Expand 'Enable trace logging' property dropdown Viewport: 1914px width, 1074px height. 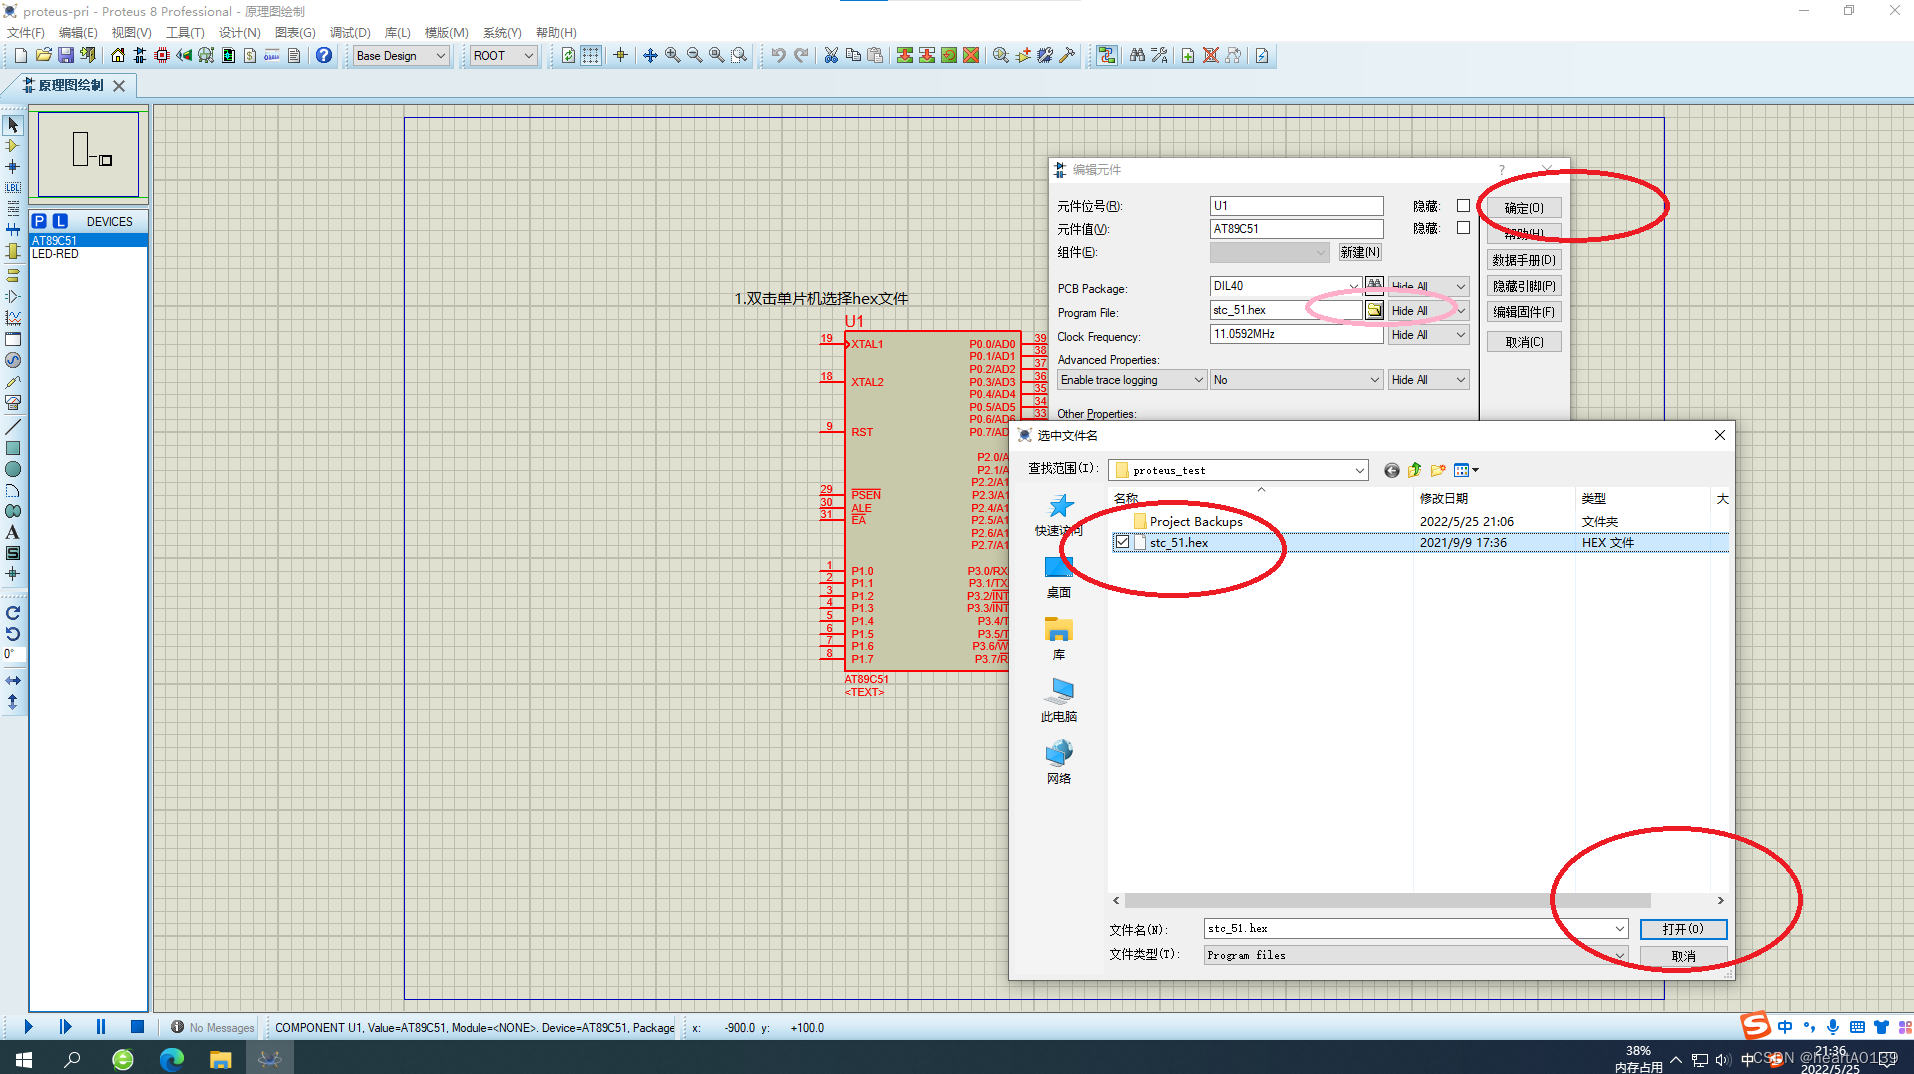[1132, 380]
